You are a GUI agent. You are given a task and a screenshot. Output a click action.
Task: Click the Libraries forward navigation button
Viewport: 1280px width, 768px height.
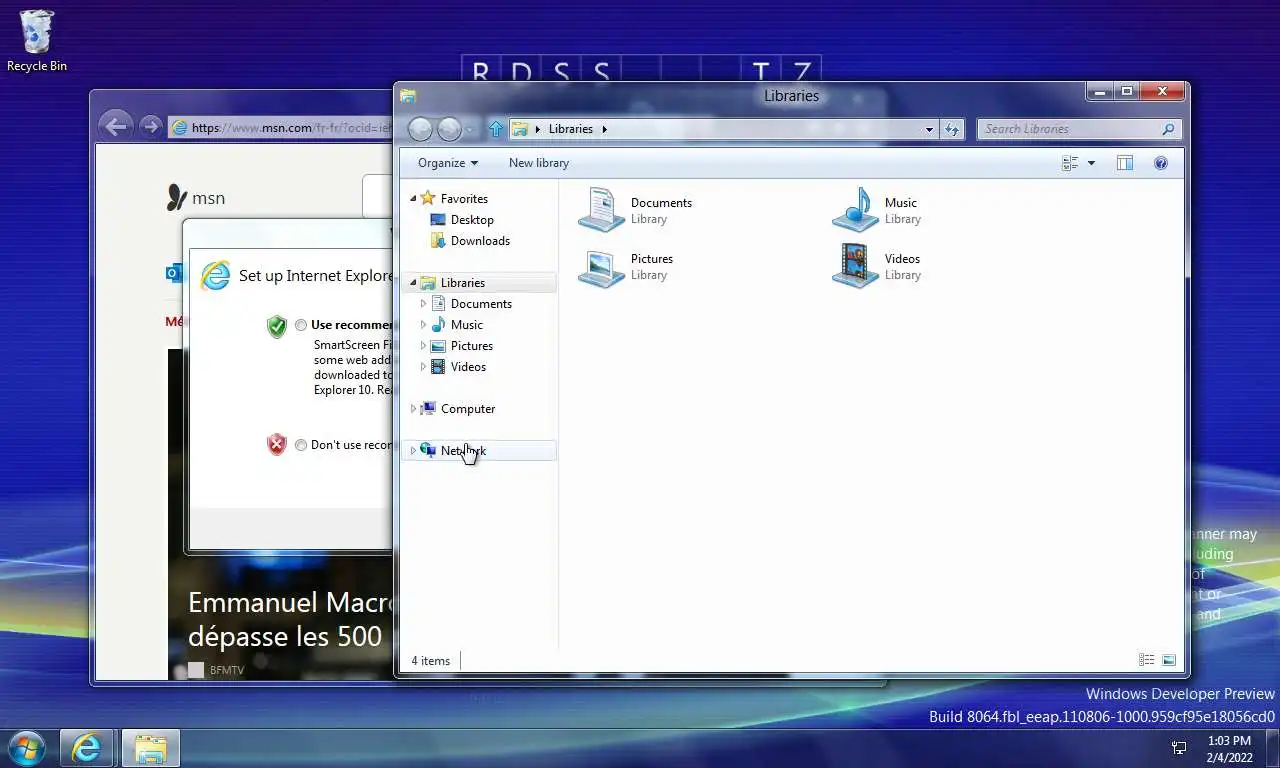coord(449,129)
